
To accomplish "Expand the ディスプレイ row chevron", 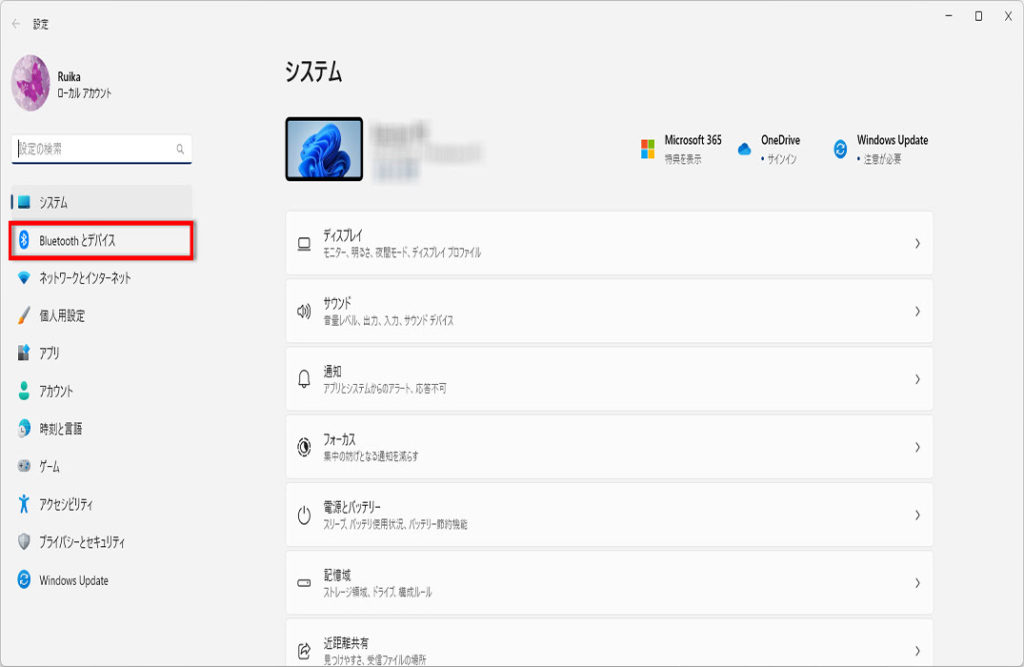I will tap(916, 243).
